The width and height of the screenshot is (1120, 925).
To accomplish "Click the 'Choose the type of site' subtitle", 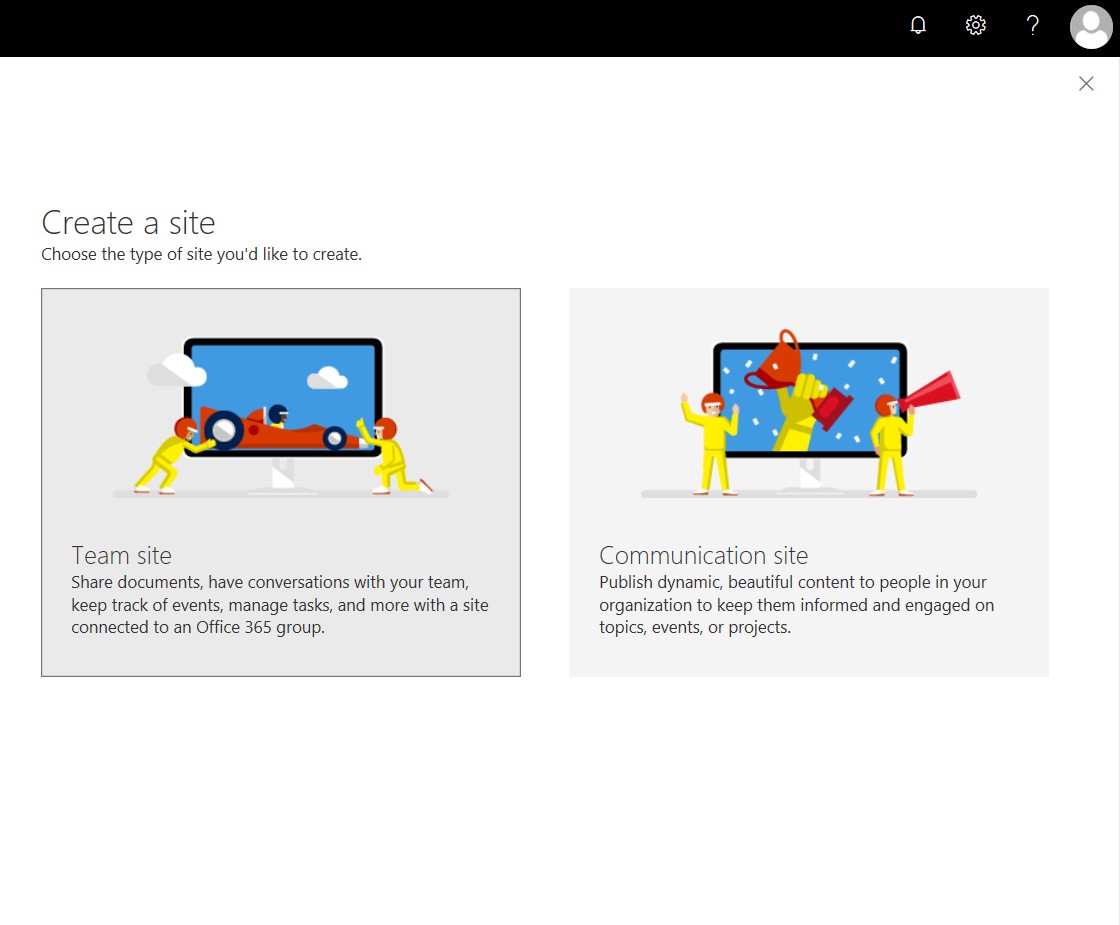I will 201,254.
